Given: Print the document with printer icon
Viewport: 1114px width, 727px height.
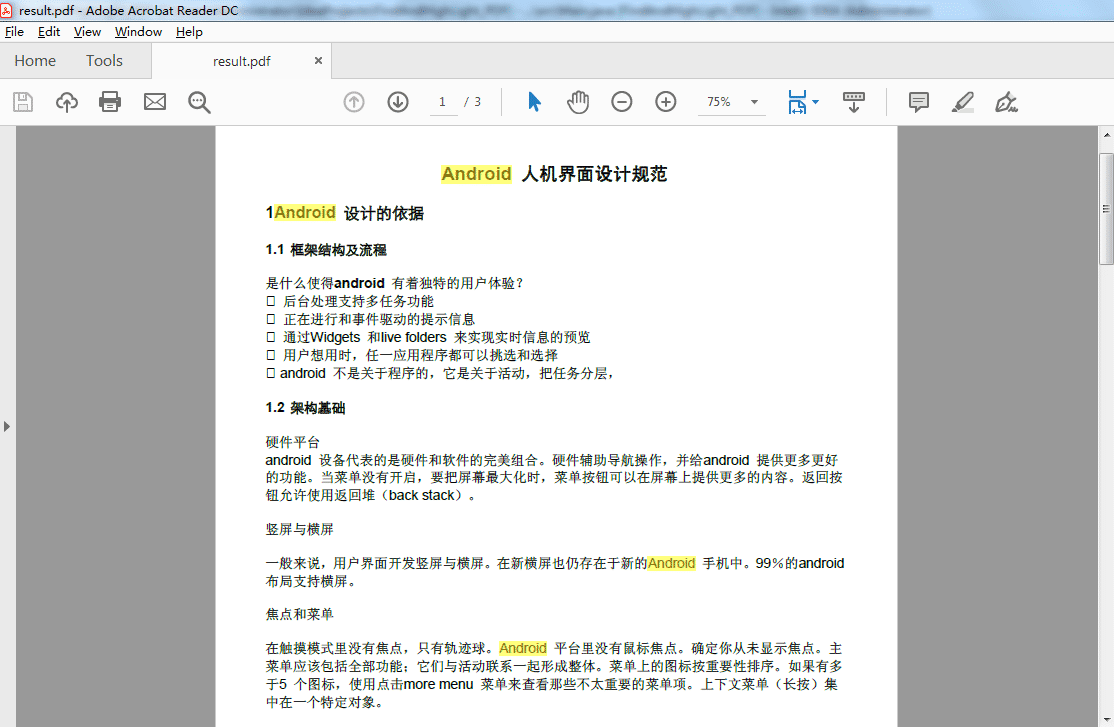Looking at the screenshot, I should 110,102.
